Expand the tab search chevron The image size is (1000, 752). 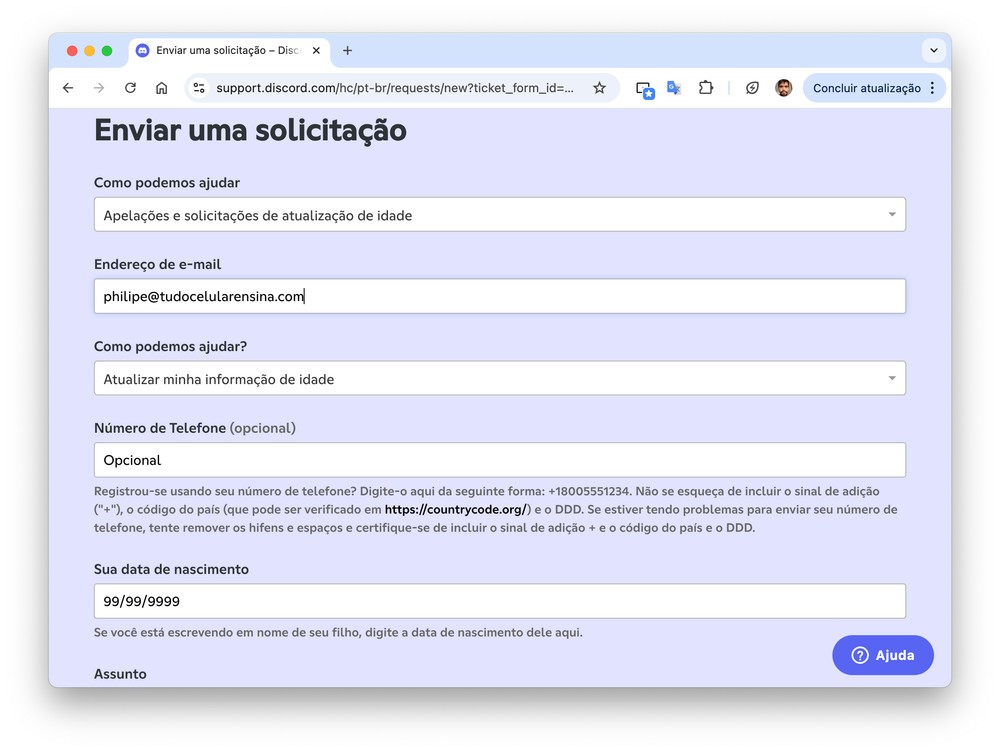pyautogui.click(x=933, y=50)
